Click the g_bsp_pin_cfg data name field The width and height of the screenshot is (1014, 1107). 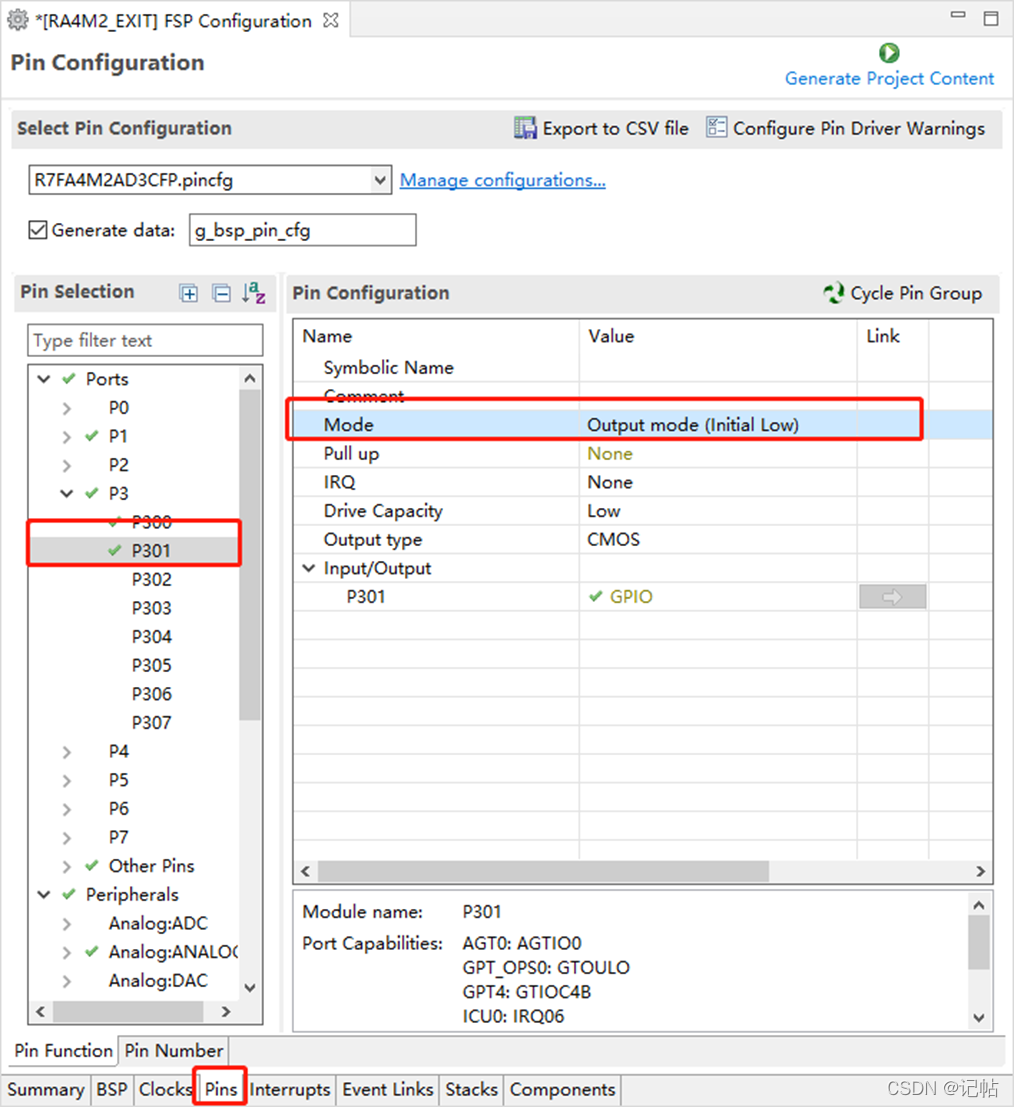coord(302,230)
